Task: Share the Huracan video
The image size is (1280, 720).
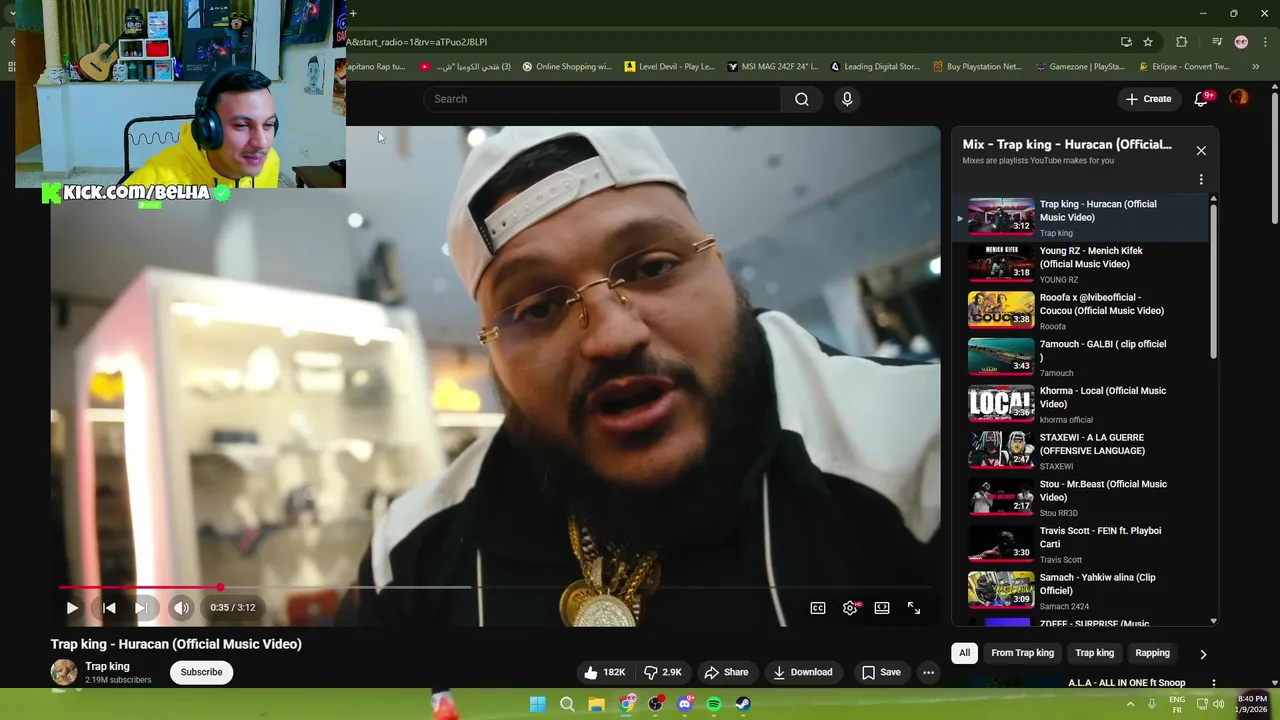Action: click(x=726, y=672)
